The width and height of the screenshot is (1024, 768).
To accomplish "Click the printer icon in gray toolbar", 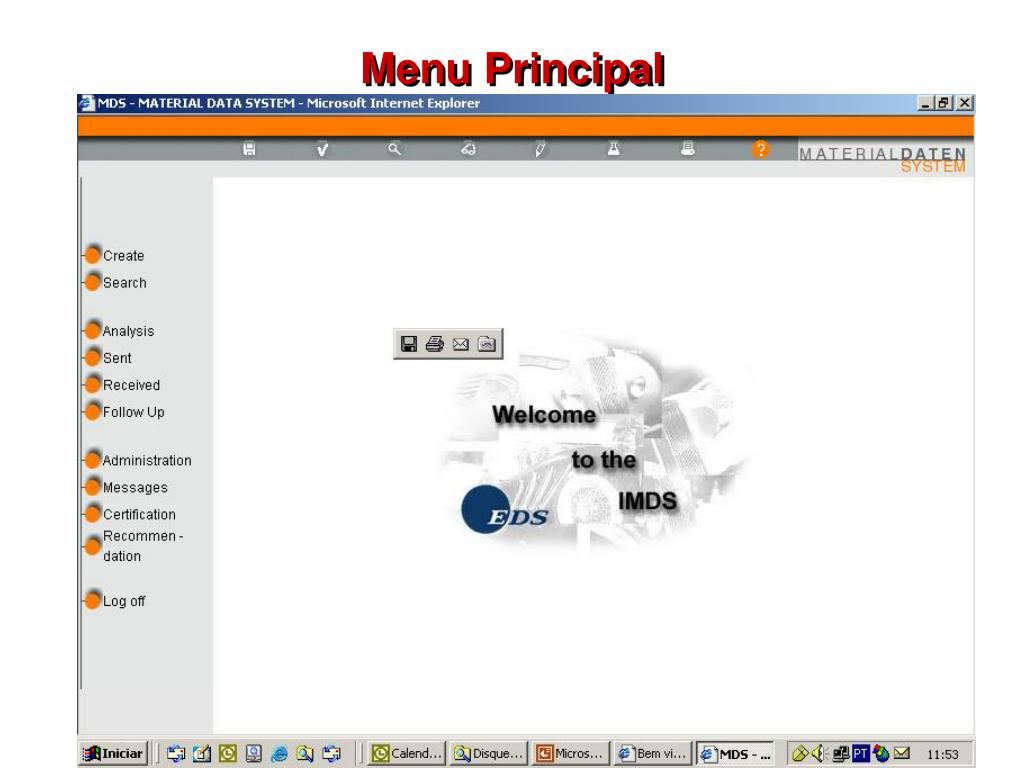I will [688, 150].
